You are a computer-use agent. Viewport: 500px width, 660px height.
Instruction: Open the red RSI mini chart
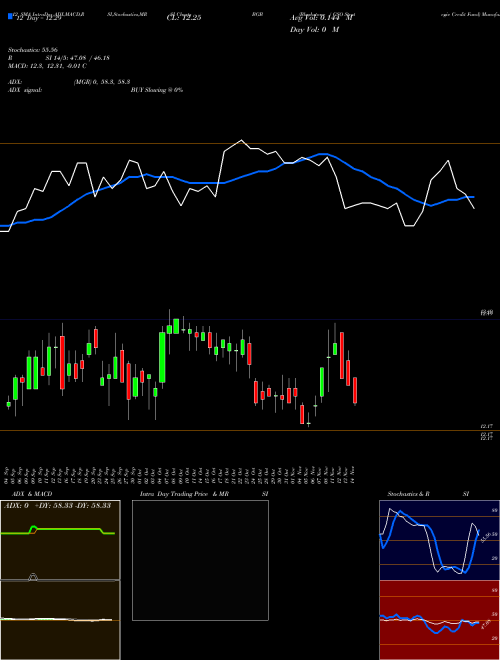click(439, 620)
